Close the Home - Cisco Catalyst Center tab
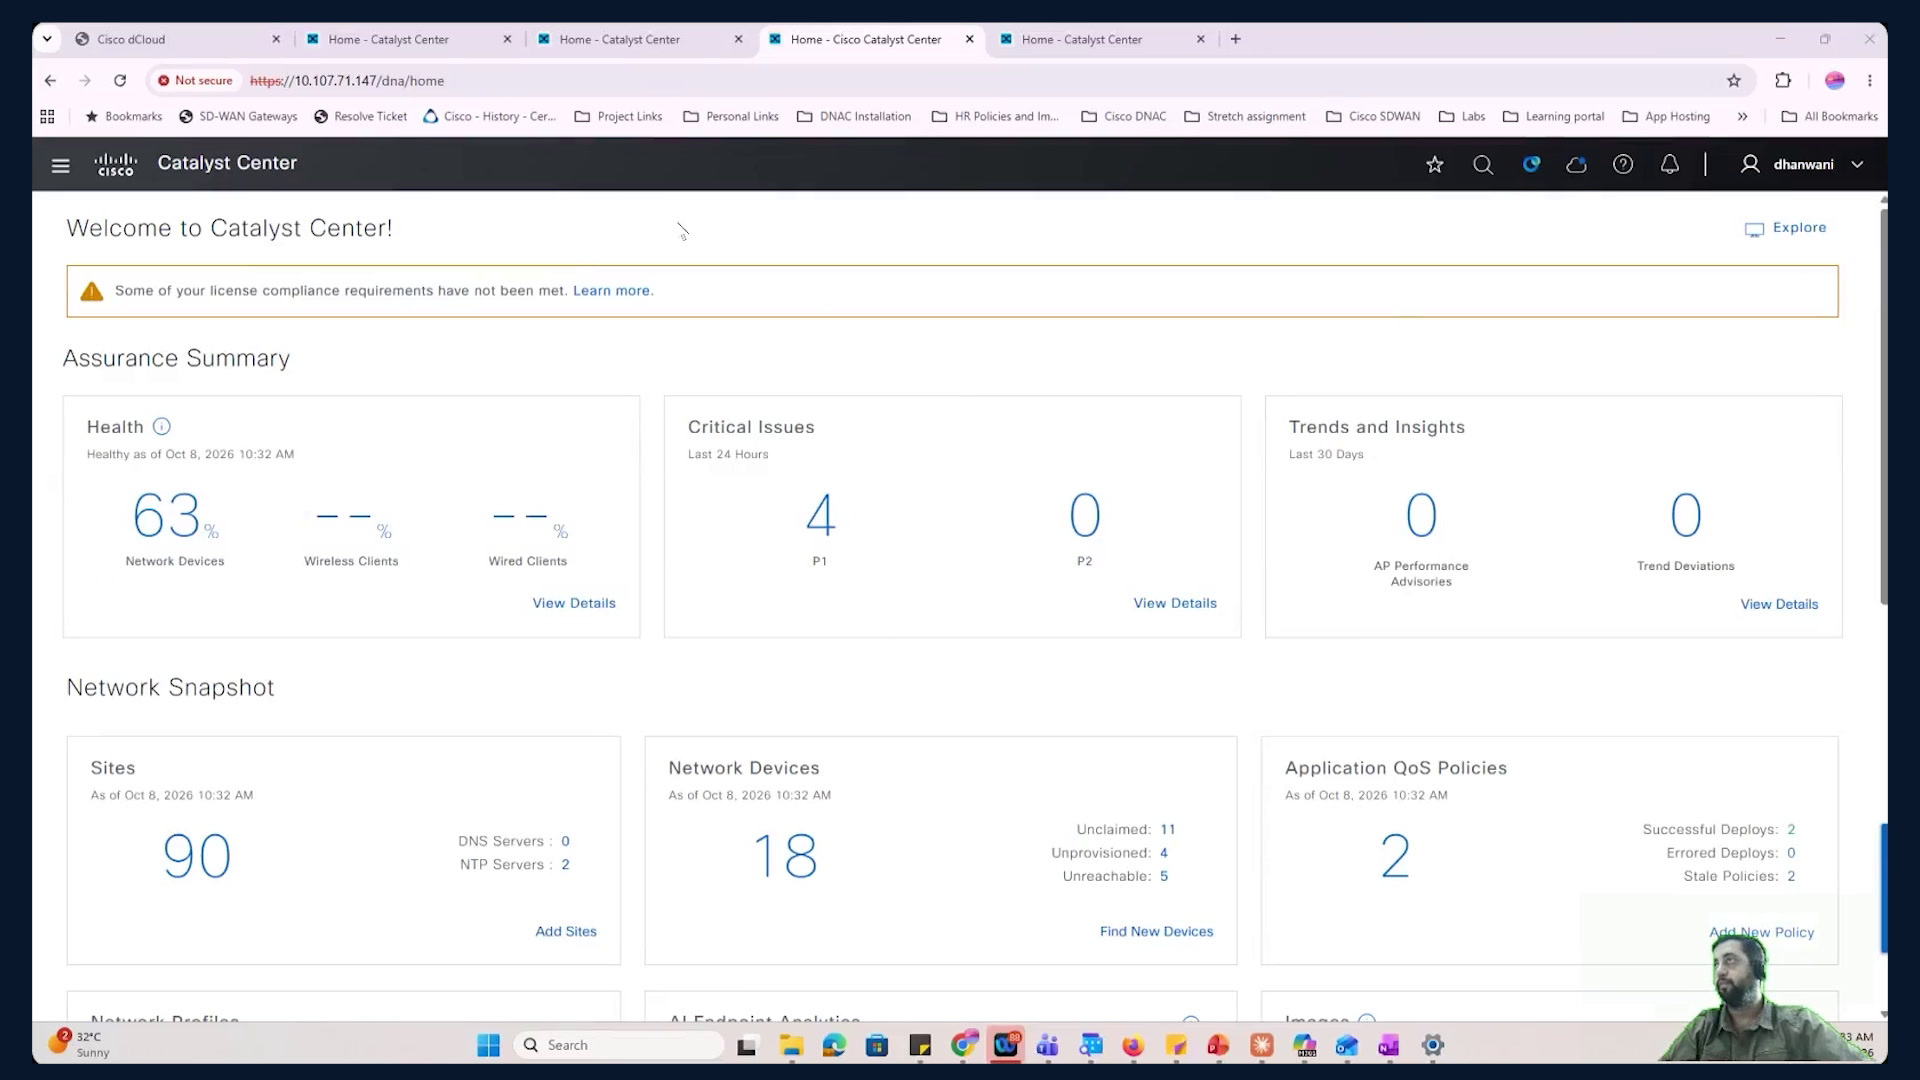 pyautogui.click(x=969, y=39)
